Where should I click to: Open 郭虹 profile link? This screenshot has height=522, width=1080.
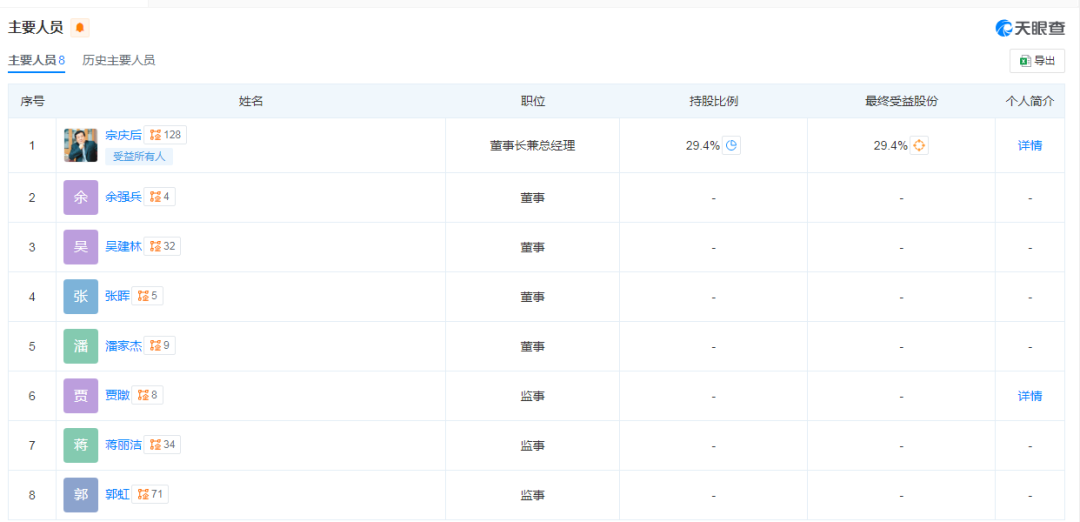[117, 494]
